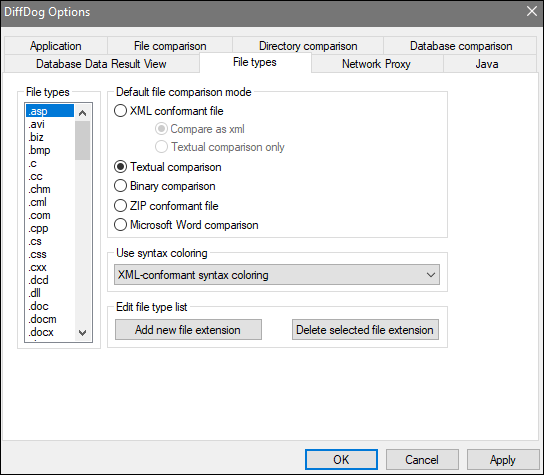This screenshot has width=544, height=475.
Task: Open Directory comparison tab
Action: point(308,46)
